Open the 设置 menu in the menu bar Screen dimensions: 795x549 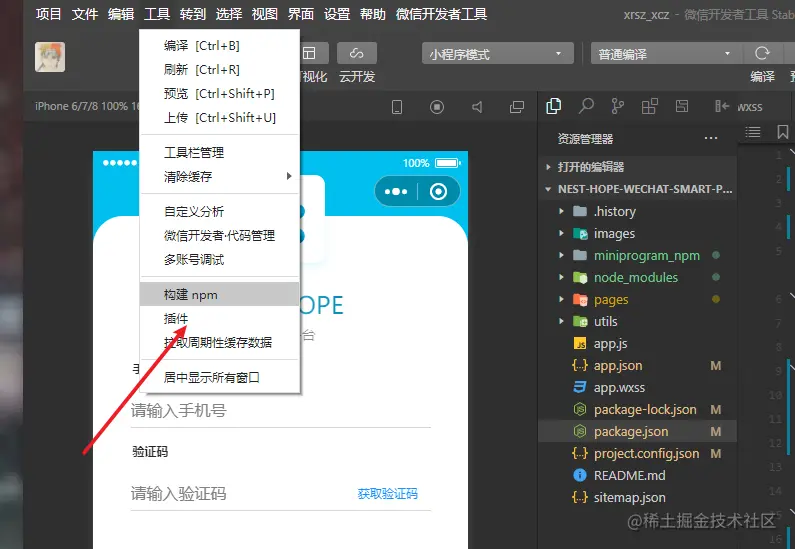337,14
